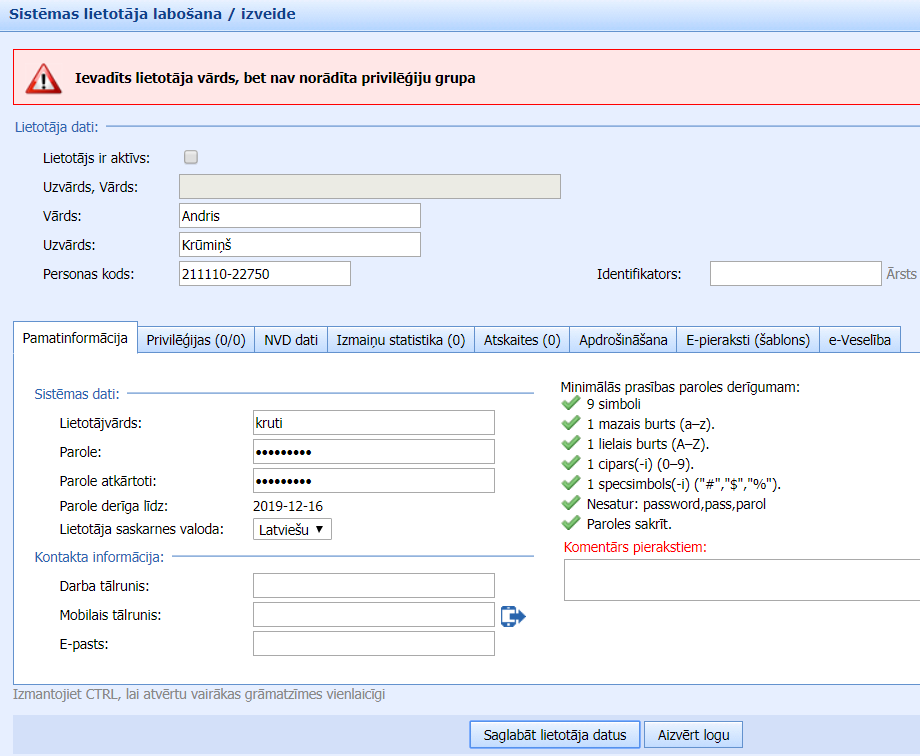This screenshot has width=920, height=756.
Task: Click into the Personas kods field
Action: [x=265, y=274]
